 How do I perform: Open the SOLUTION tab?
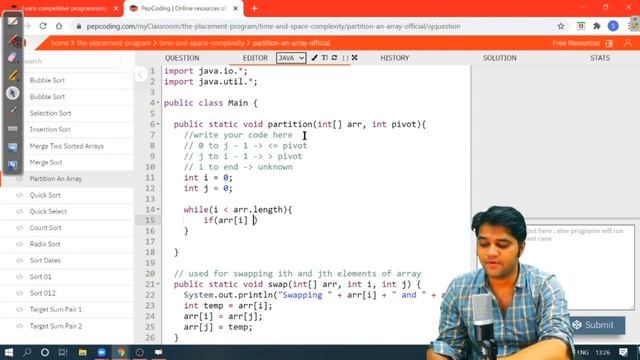(x=500, y=58)
